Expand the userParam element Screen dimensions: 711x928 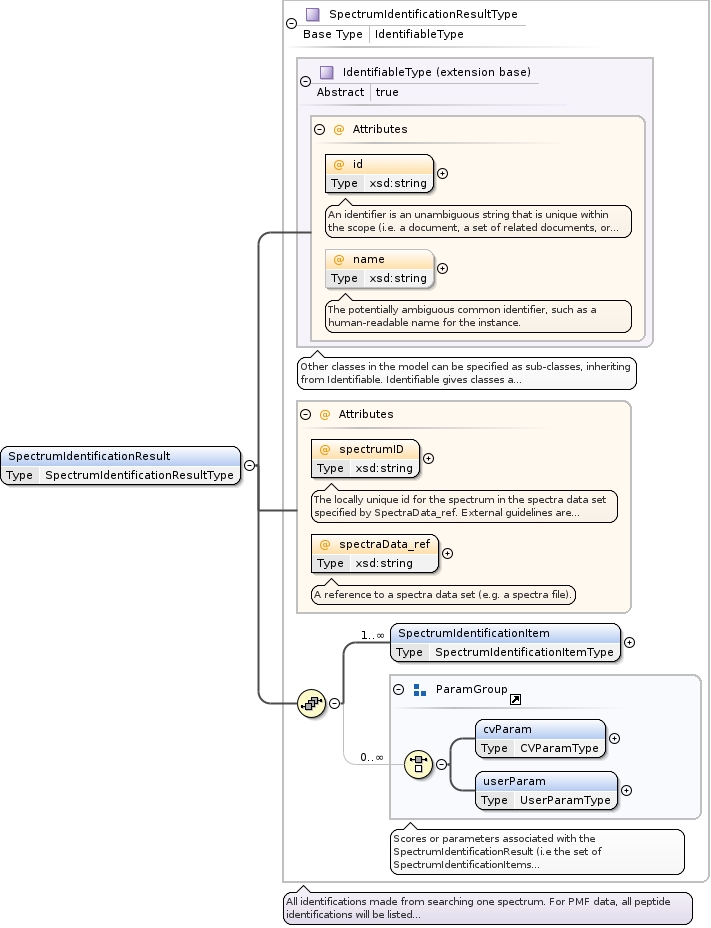(x=626, y=791)
